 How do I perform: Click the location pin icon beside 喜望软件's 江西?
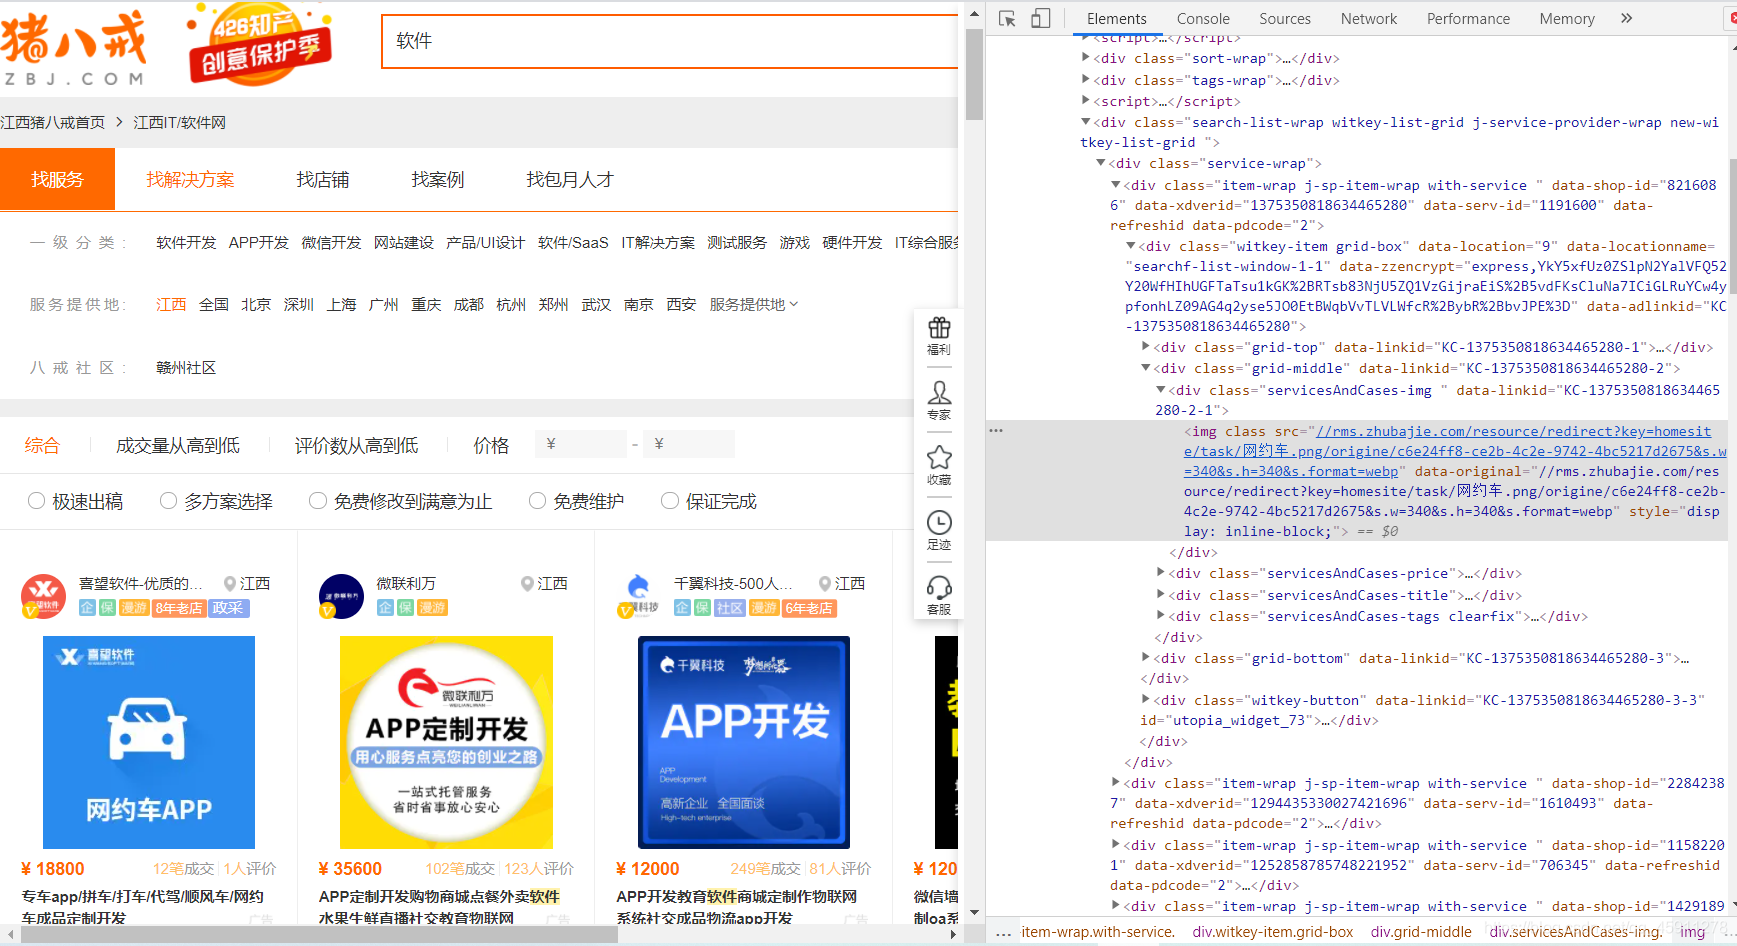(x=230, y=583)
